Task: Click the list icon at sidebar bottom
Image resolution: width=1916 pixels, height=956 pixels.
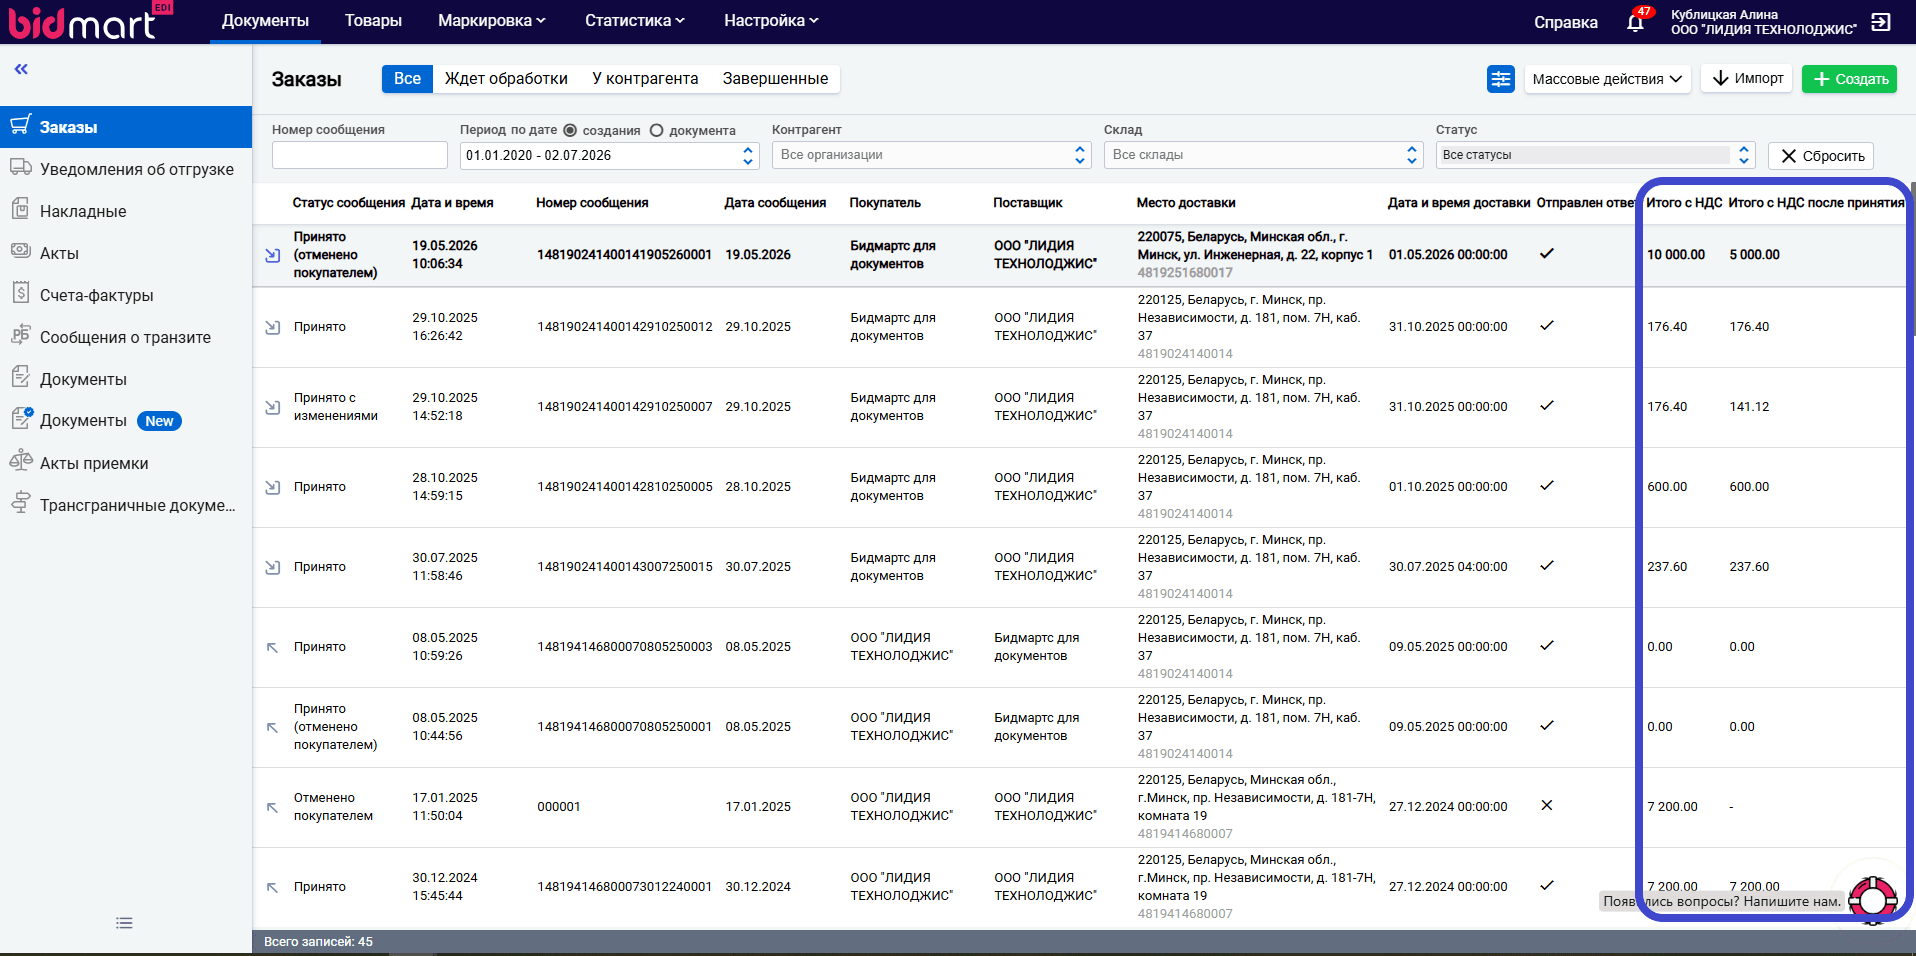Action: click(x=124, y=923)
